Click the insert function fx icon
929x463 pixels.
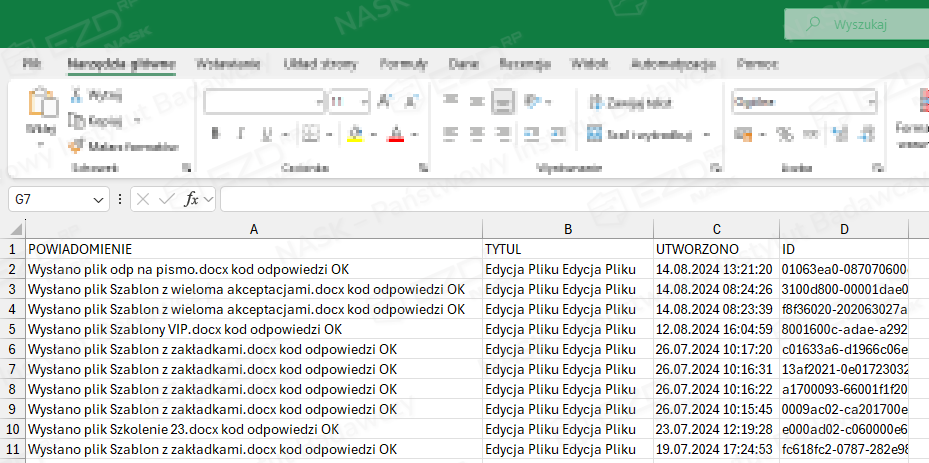pyautogui.click(x=192, y=200)
